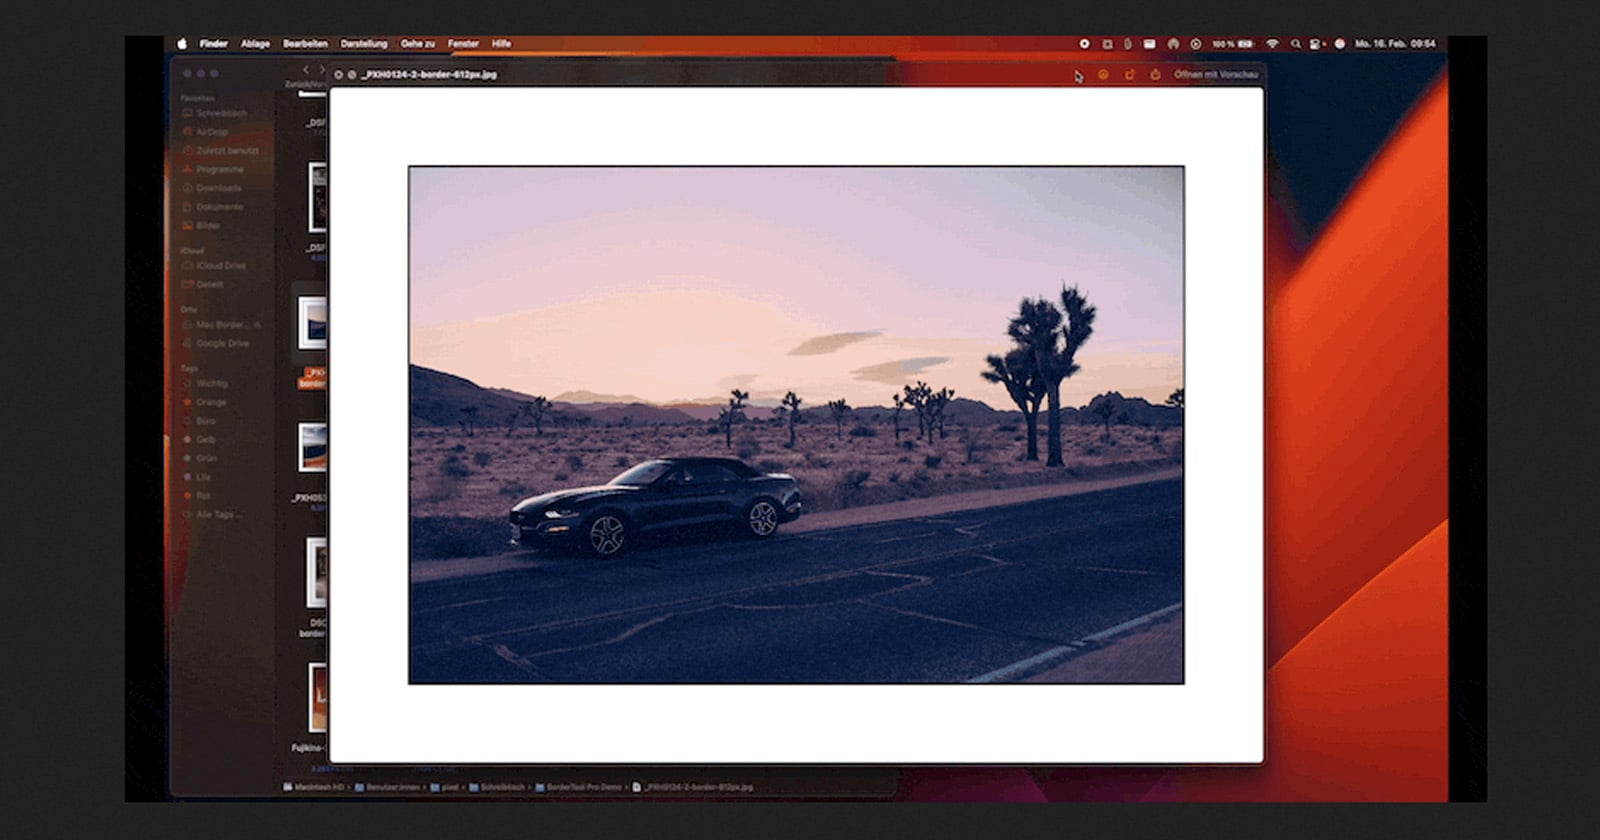Click 'Öffnen mit Vorschau' button

[x=1215, y=75]
